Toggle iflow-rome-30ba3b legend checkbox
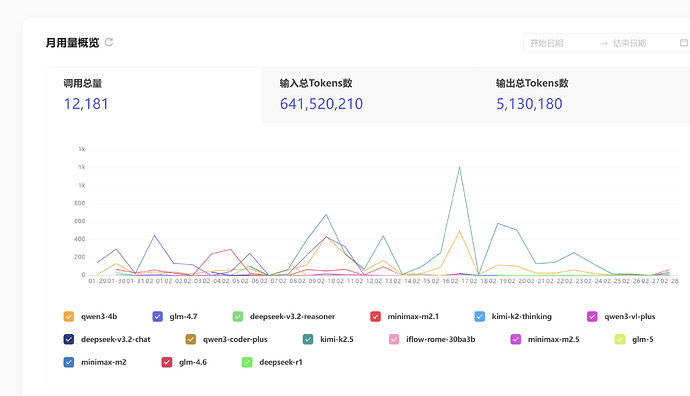 pyautogui.click(x=394, y=339)
